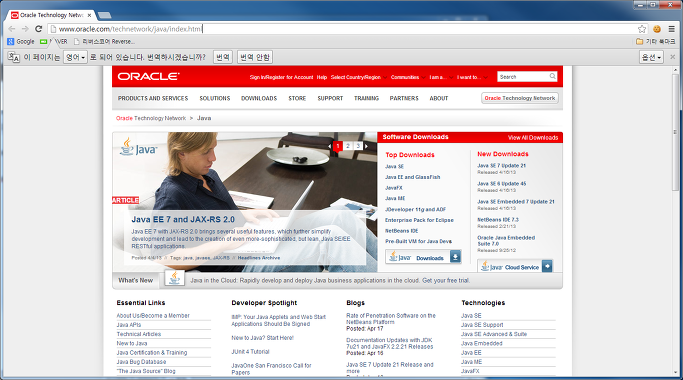Open the Chrome menu hamburger icon
The image size is (683, 380).
click(672, 29)
